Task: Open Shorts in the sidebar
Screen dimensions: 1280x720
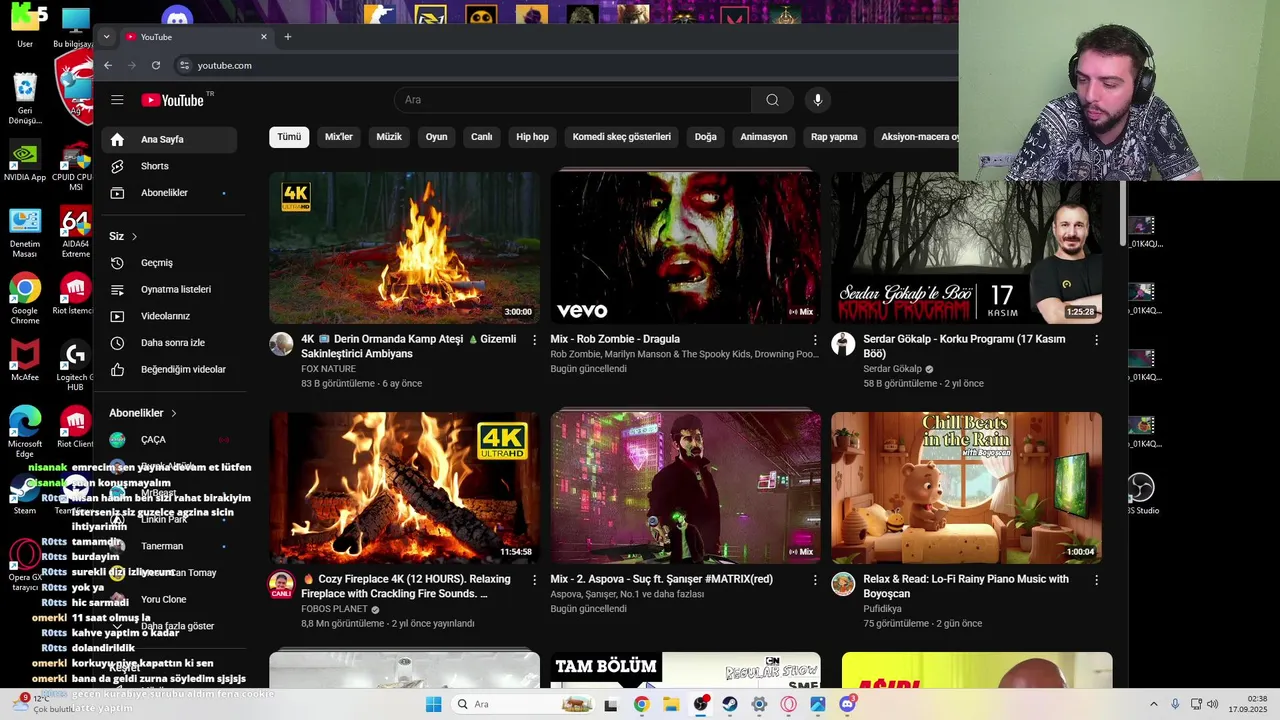Action: (169, 166)
